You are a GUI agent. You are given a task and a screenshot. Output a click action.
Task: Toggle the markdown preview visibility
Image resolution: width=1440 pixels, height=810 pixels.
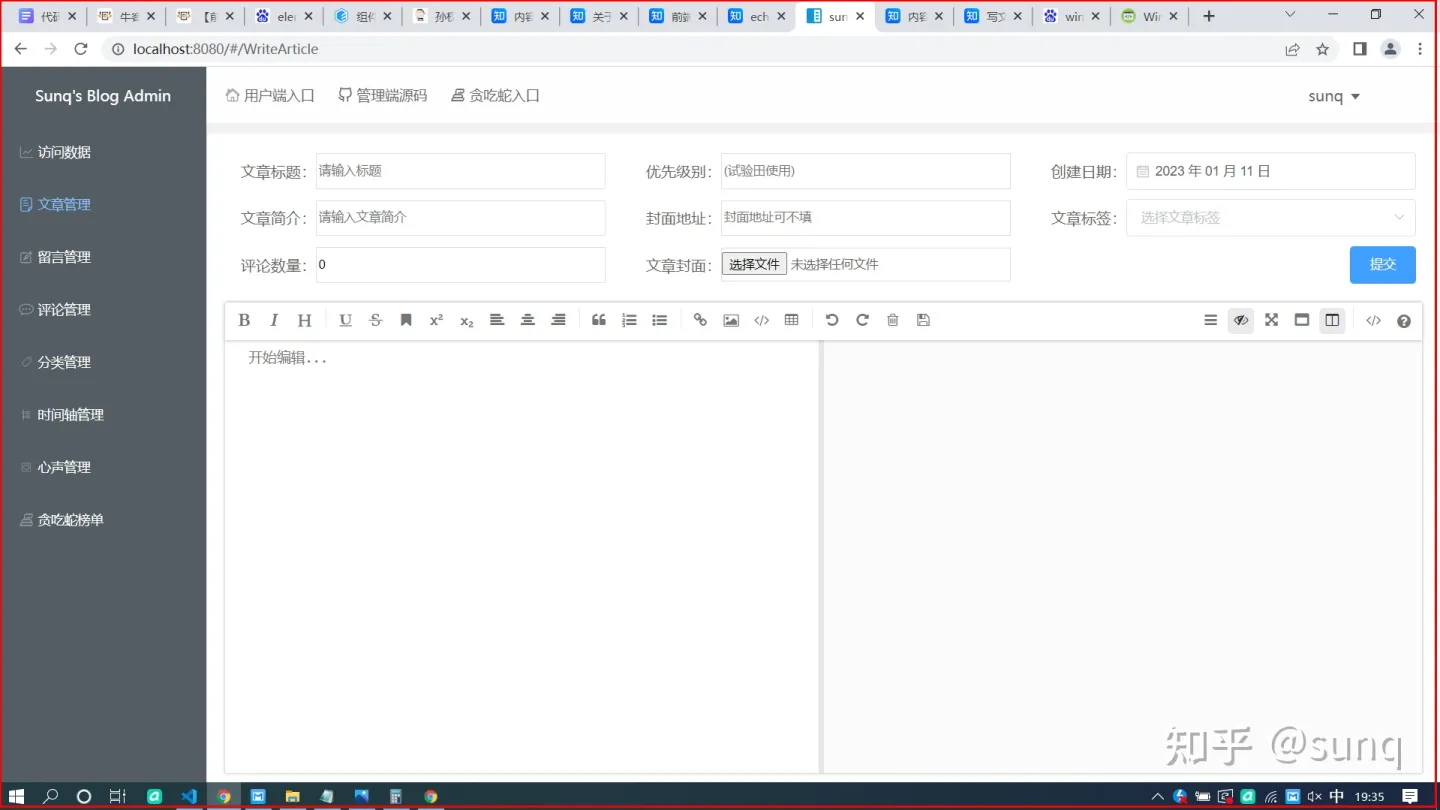(1241, 320)
